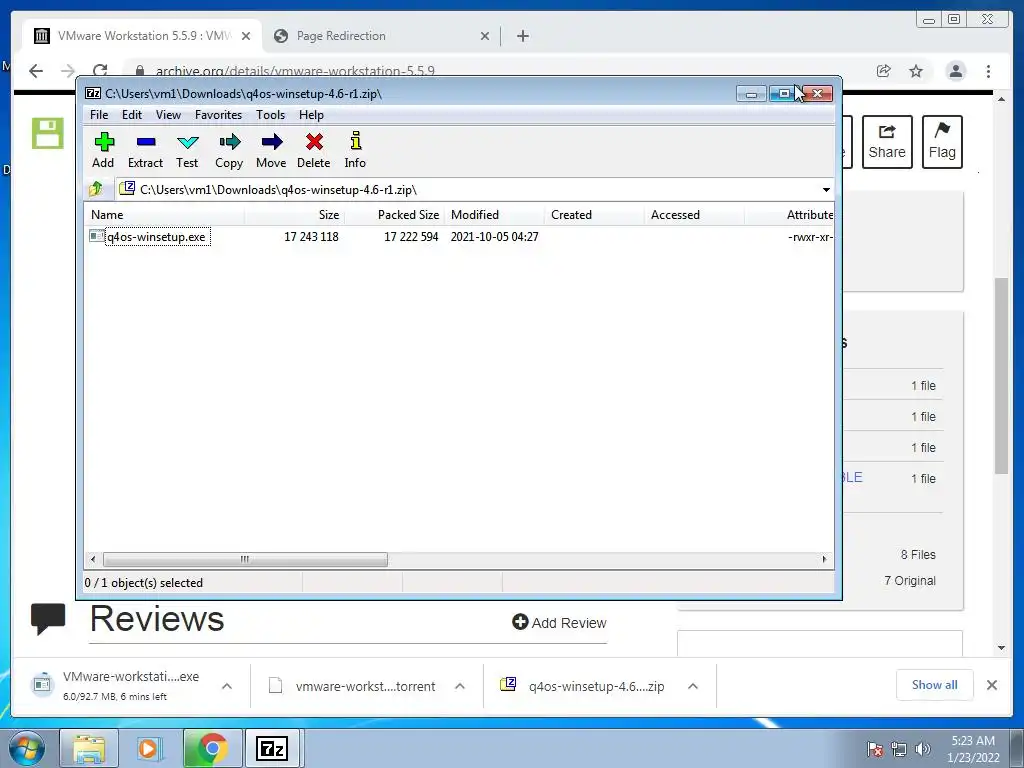
Task: Open a new Chrome tab
Action: click(522, 36)
